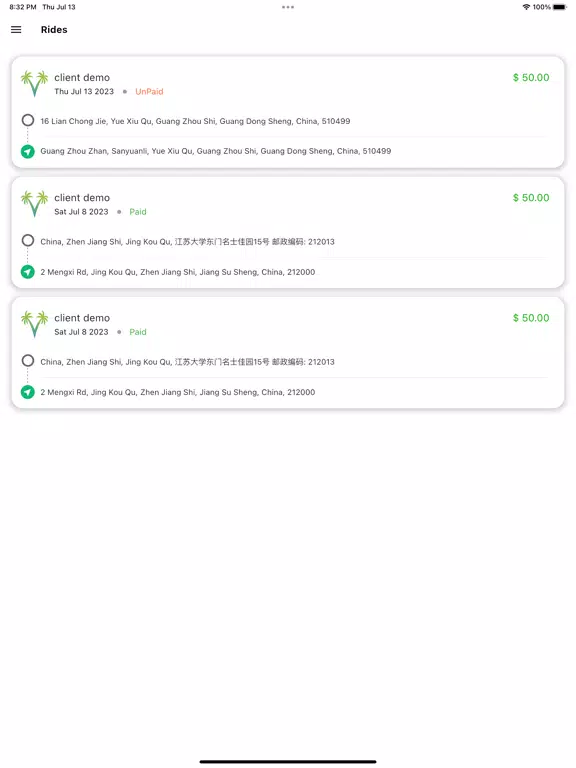Tap green destination arrow for Guang Zhou Zhan
Image resolution: width=576 pixels, height=768 pixels.
(28, 151)
